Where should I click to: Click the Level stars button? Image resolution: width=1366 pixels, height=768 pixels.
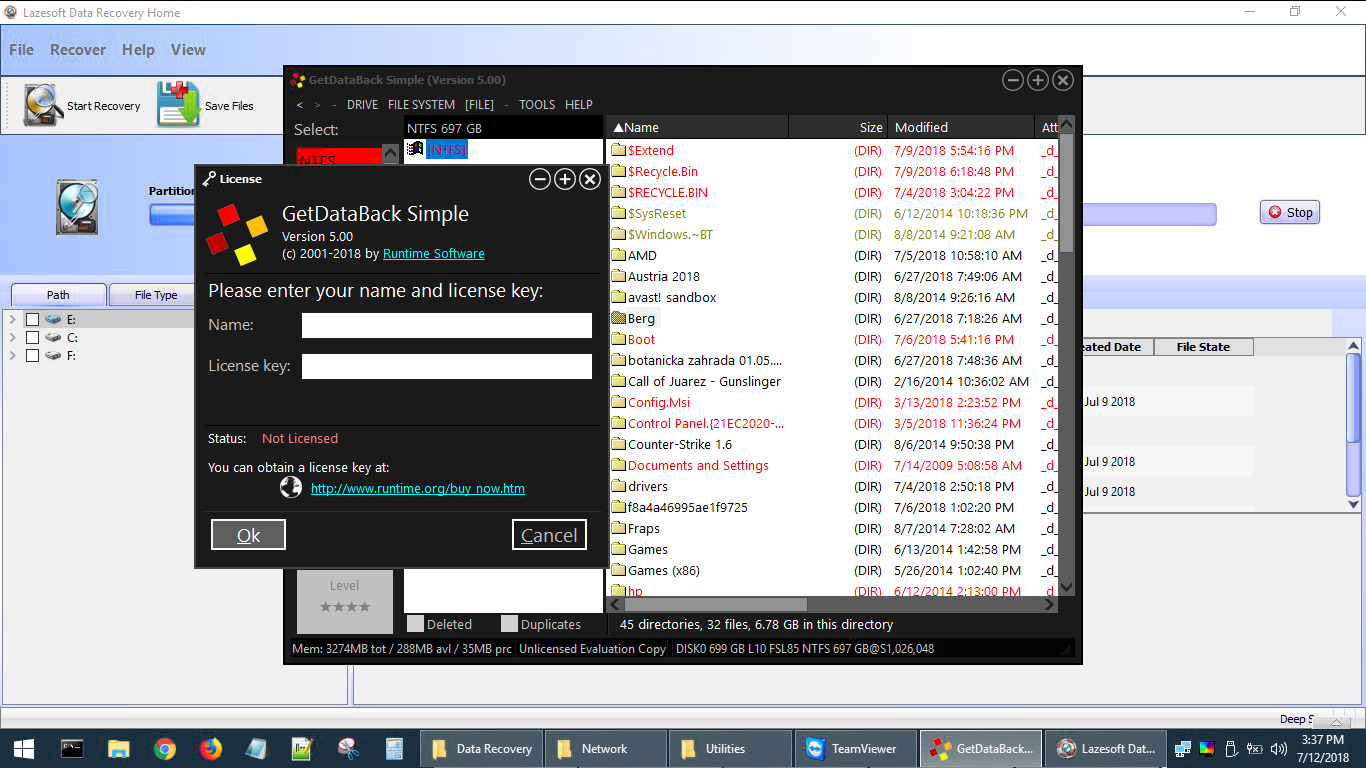pyautogui.click(x=345, y=601)
